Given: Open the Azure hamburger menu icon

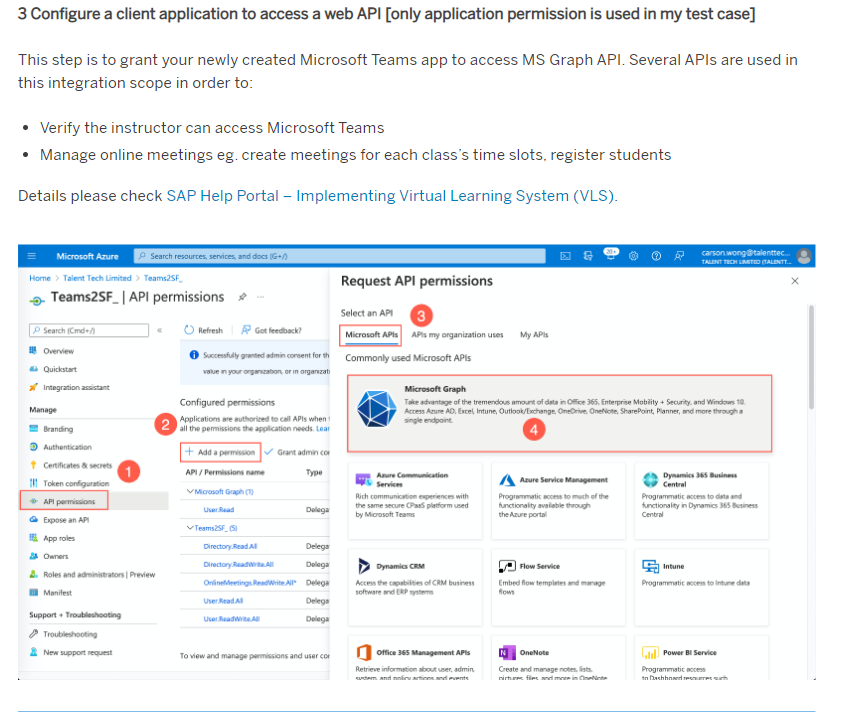Looking at the screenshot, I should pyautogui.click(x=32, y=256).
